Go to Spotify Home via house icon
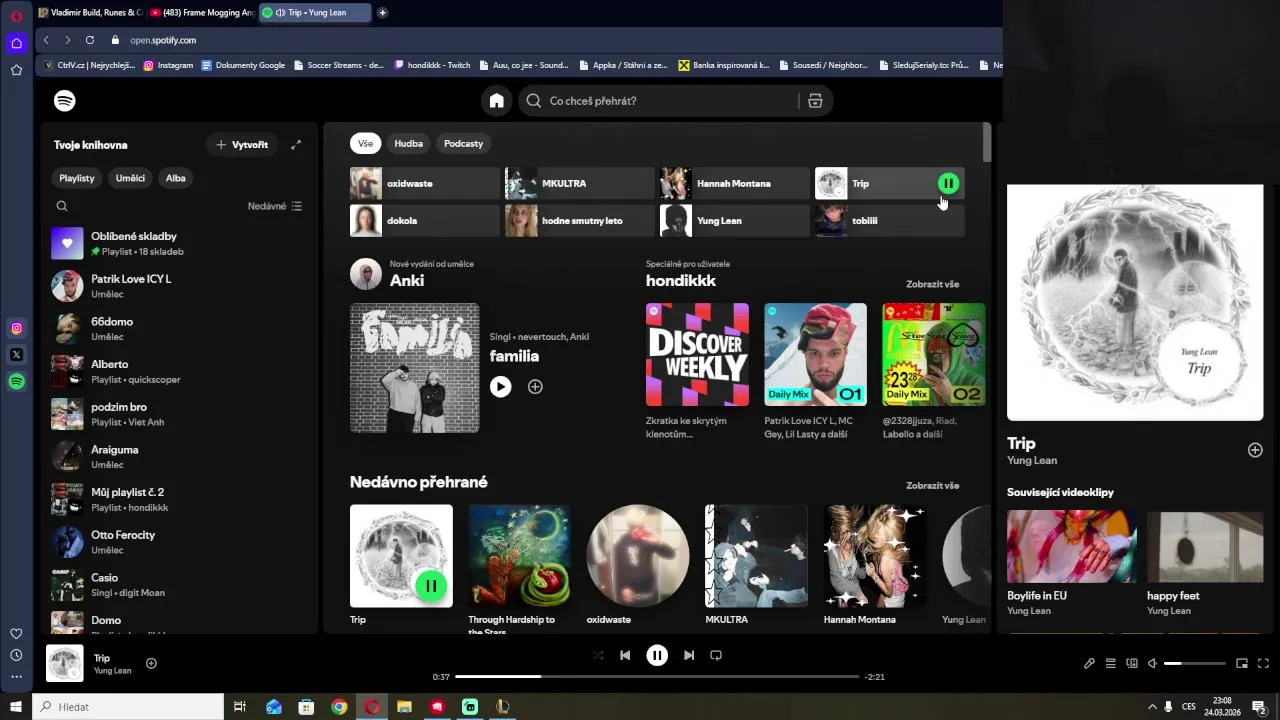The width and height of the screenshot is (1280, 720). [x=496, y=101]
